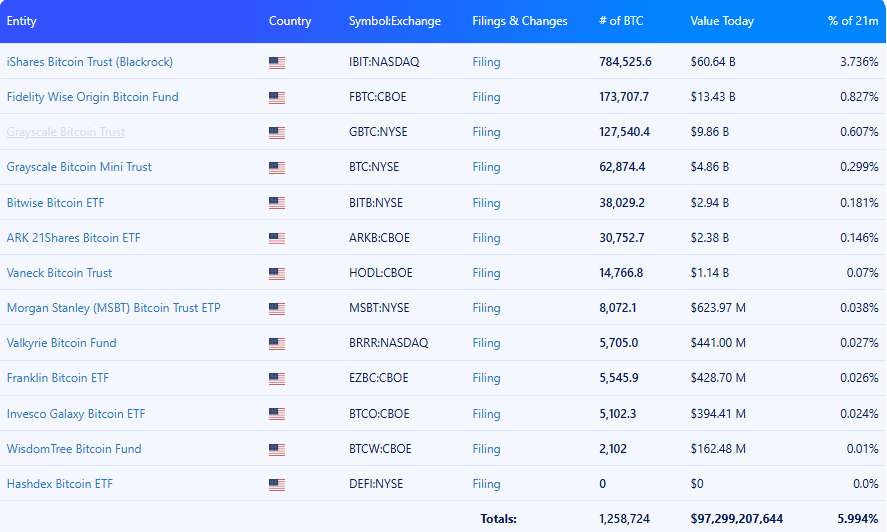Screen dimensions: 887x532
Task: Open Valkyrie Bitcoin Fund entity link
Action: pyautogui.click(x=62, y=343)
